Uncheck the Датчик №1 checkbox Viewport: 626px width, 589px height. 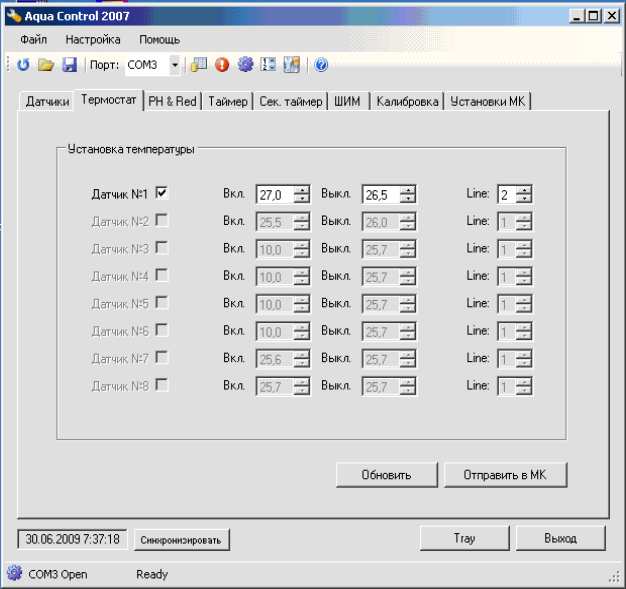tap(161, 194)
